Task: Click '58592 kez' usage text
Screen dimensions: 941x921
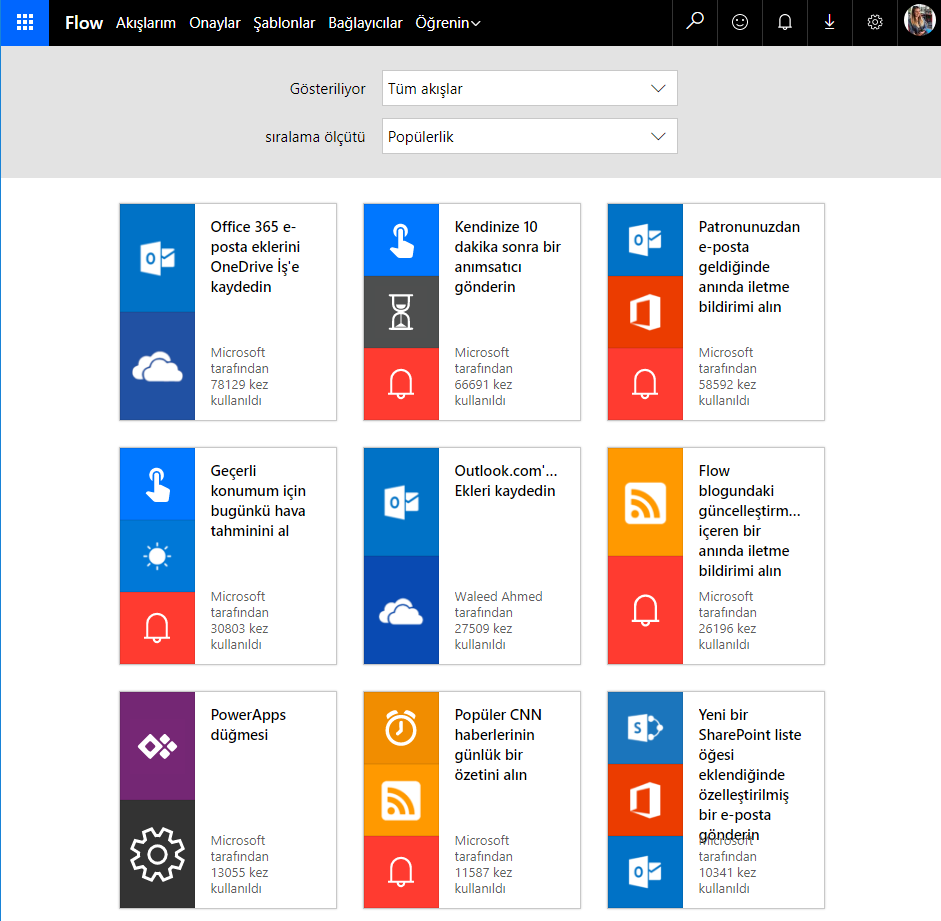Action: tap(727, 384)
